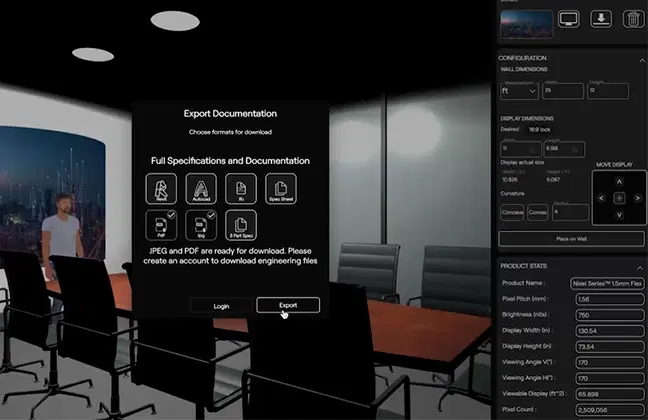The width and height of the screenshot is (648, 420).
Task: Click the download content icon
Action: coord(601,19)
